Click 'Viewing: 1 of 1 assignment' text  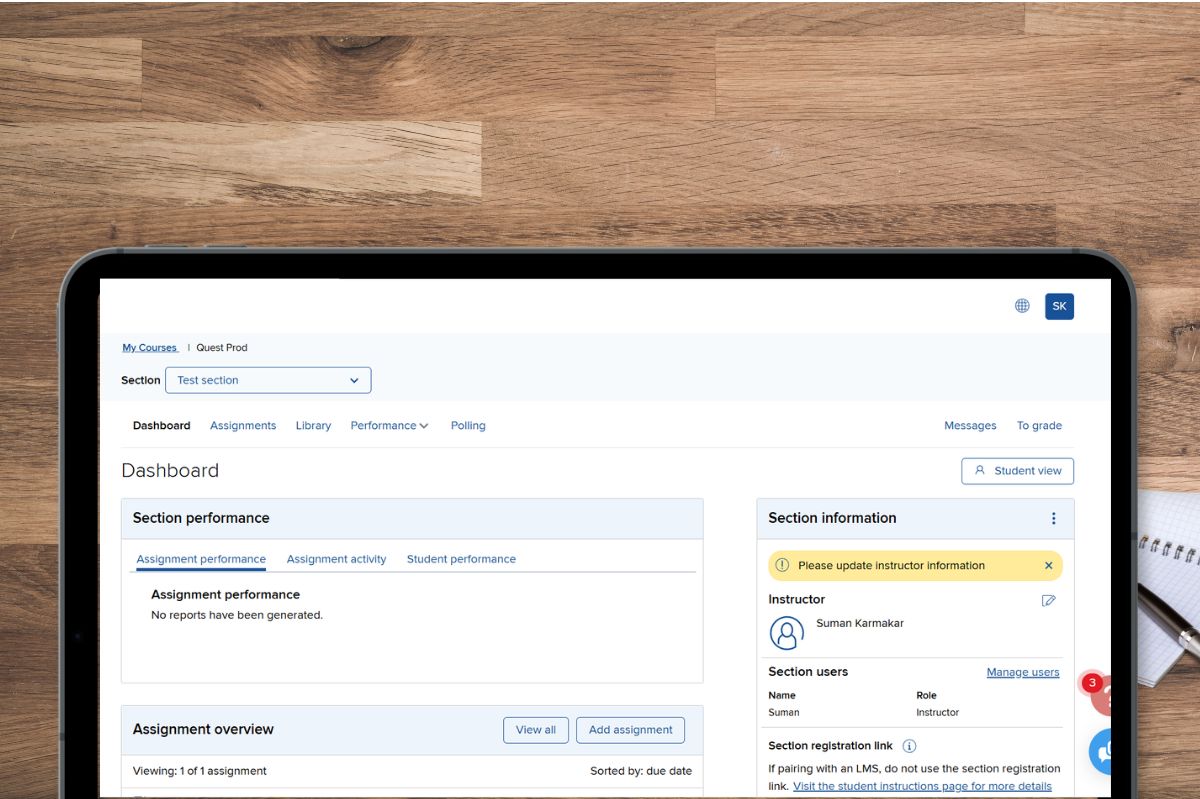pos(200,771)
